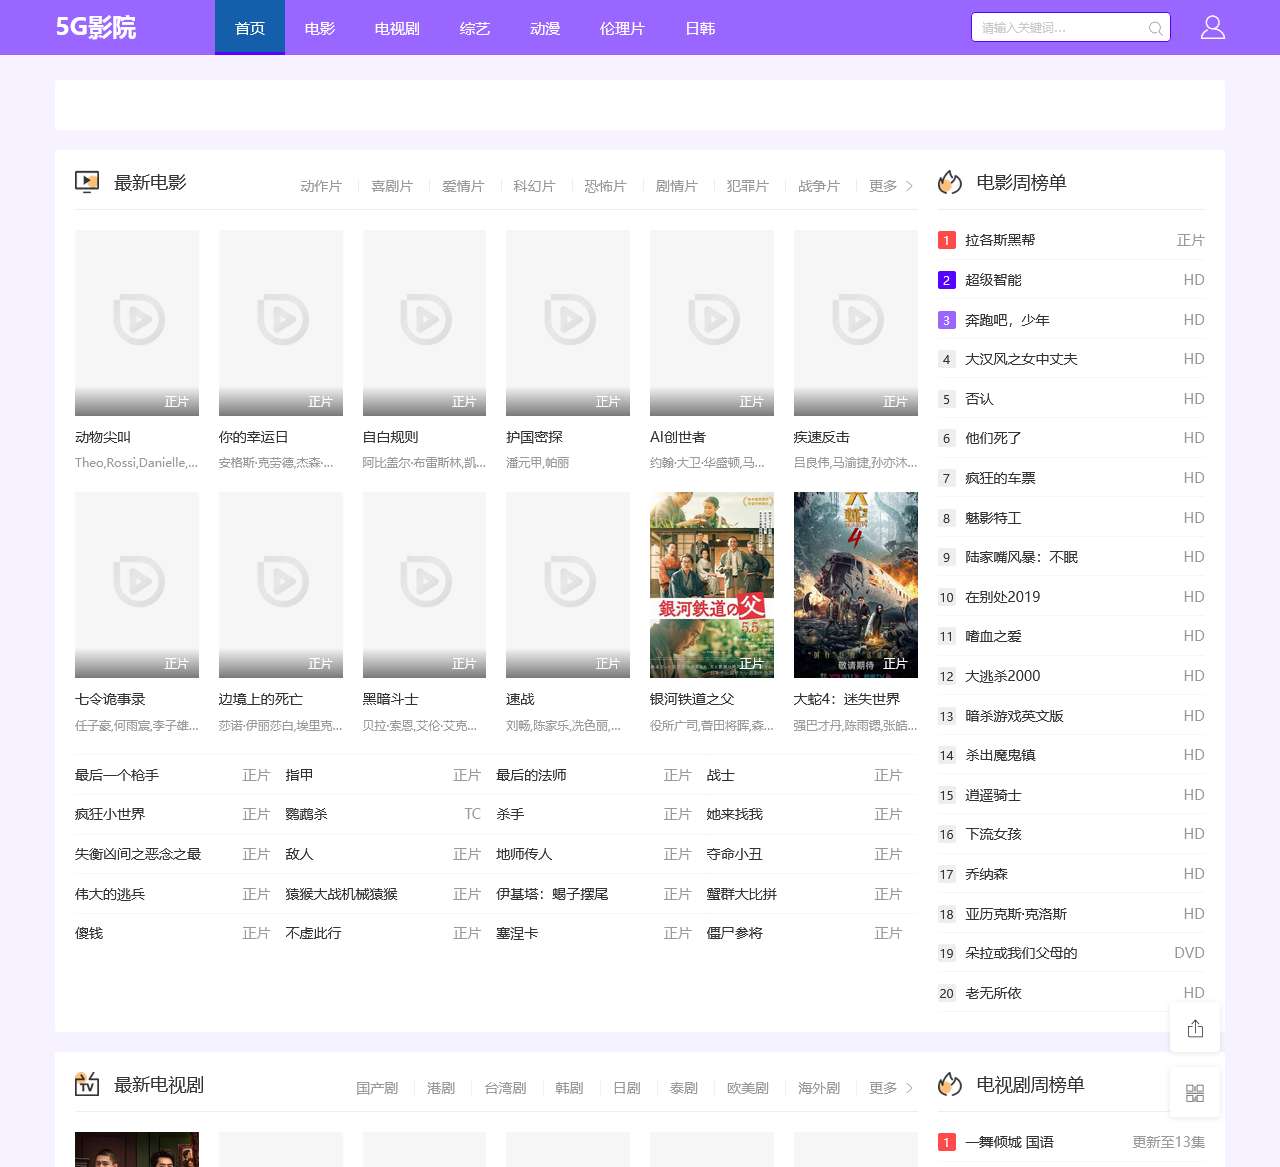This screenshot has width=1280, height=1167.
Task: Open the 边境上的死亡 movie title
Action: pyautogui.click(x=261, y=699)
